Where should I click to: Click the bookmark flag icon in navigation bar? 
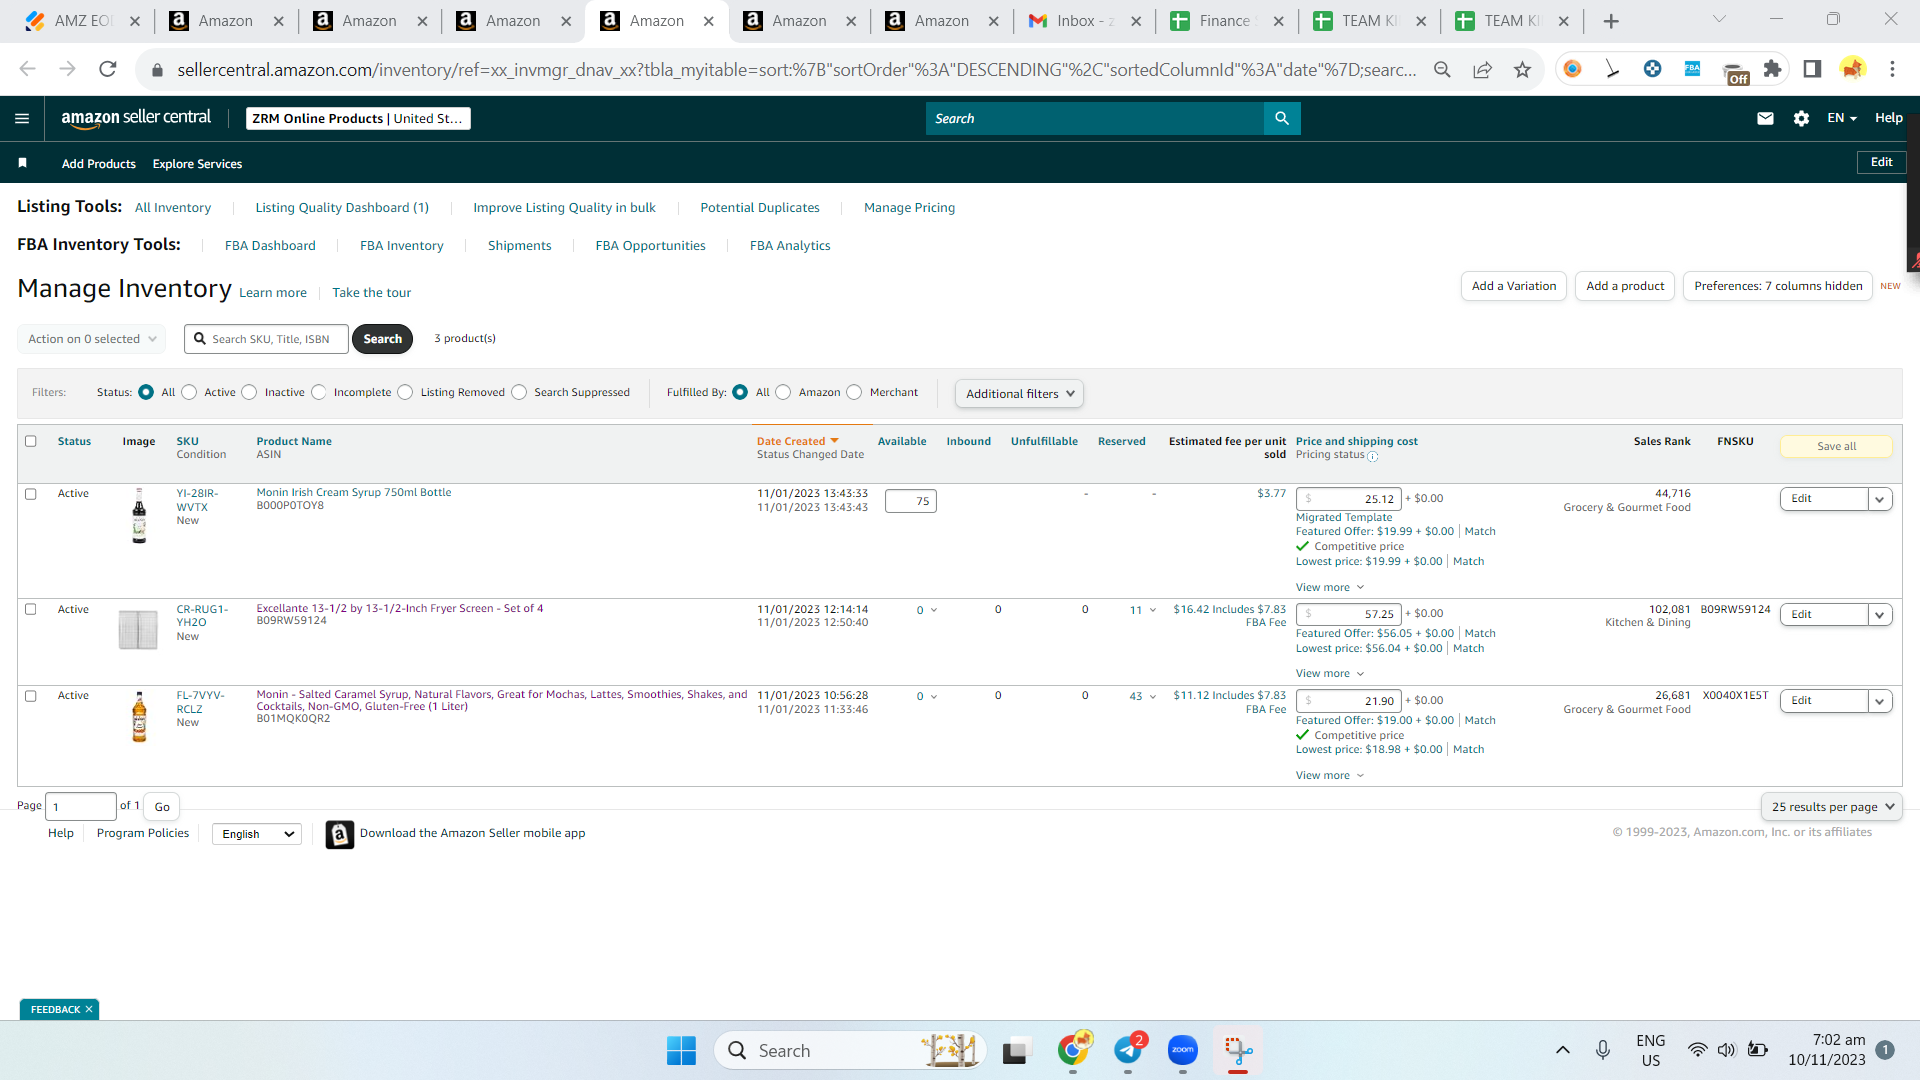22,163
